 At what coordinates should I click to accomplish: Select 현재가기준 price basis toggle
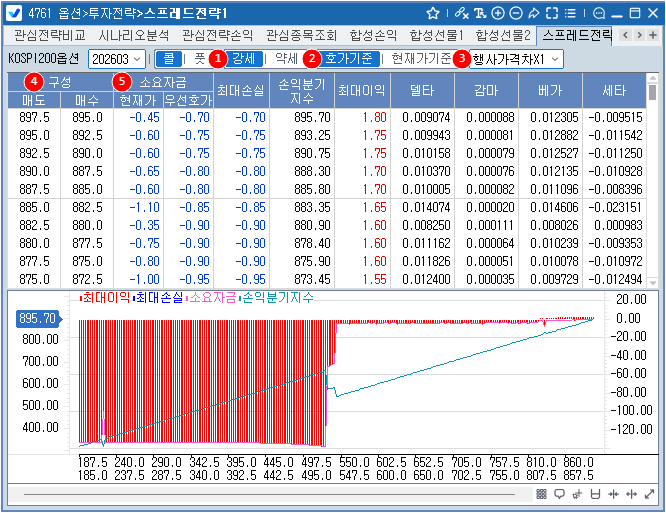pos(420,59)
